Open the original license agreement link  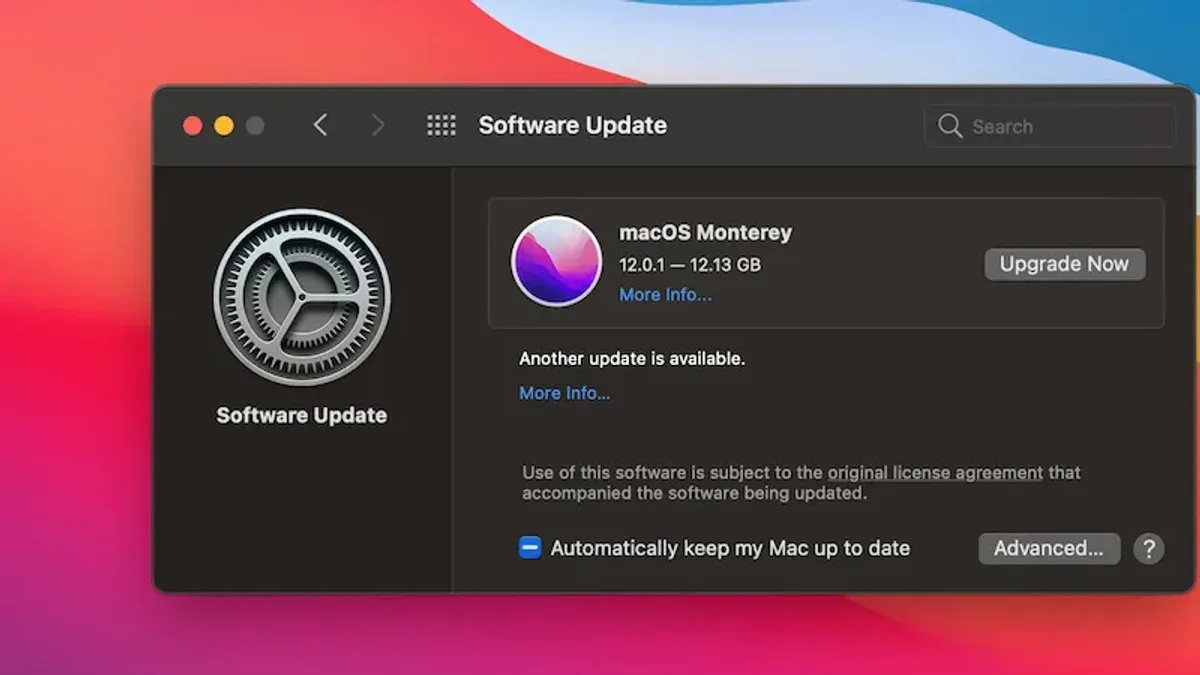click(x=935, y=472)
